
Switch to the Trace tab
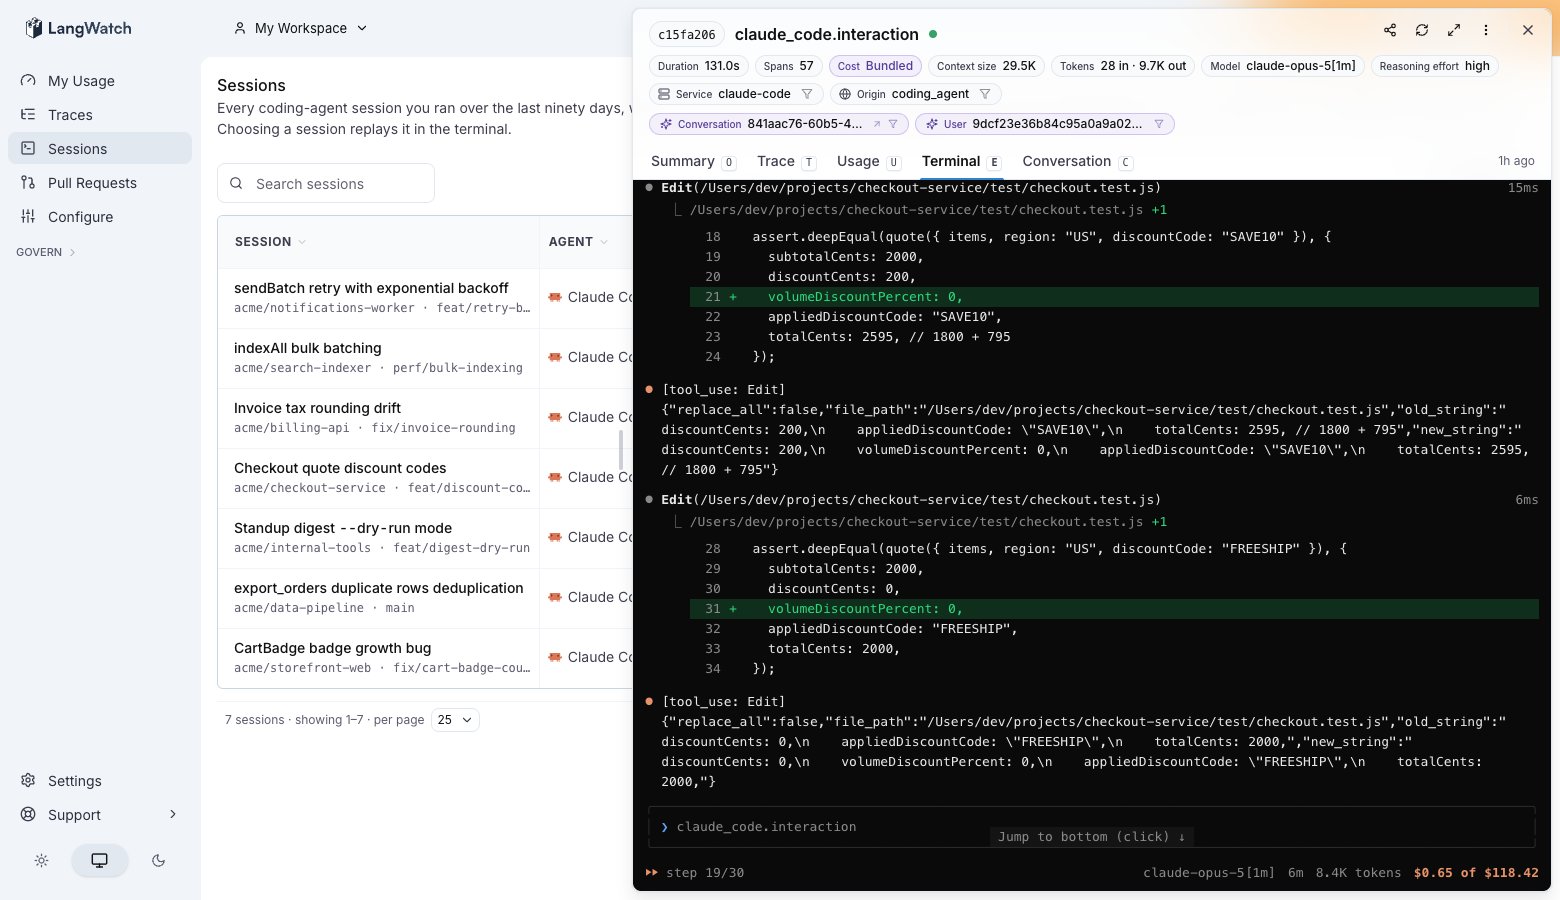click(786, 161)
